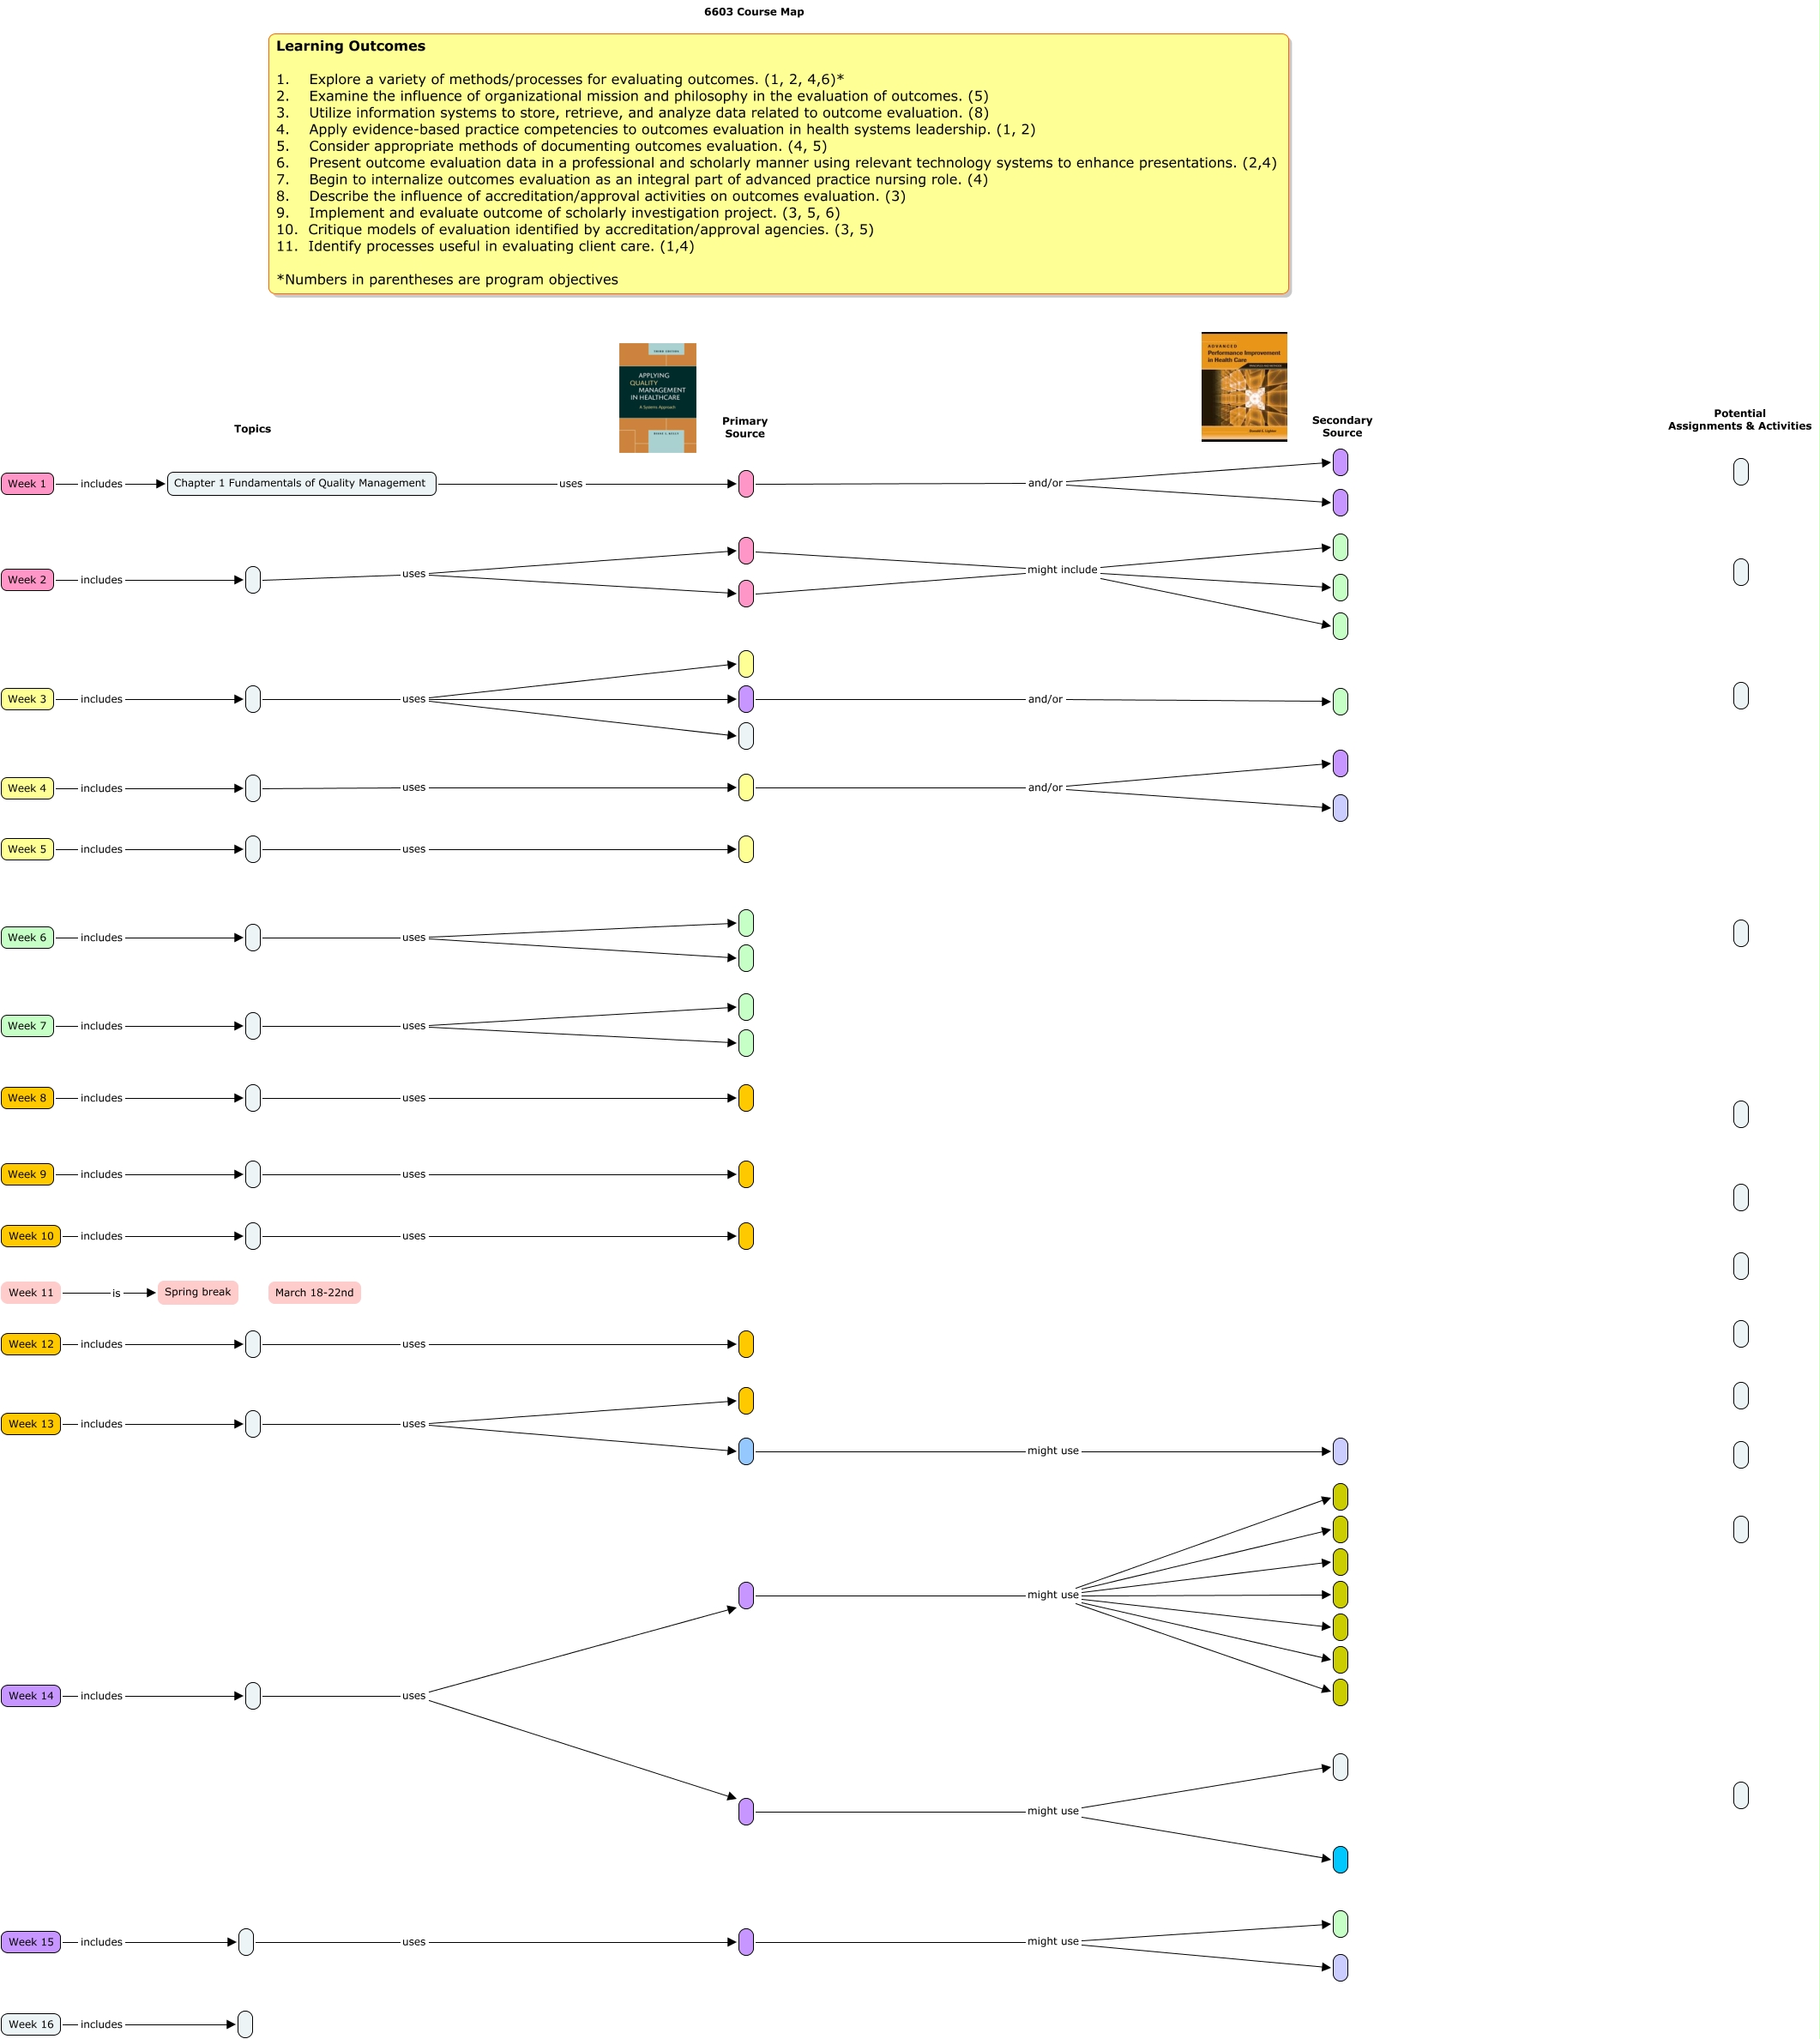Click the Applying Quality Management book cover

pyautogui.click(x=657, y=398)
